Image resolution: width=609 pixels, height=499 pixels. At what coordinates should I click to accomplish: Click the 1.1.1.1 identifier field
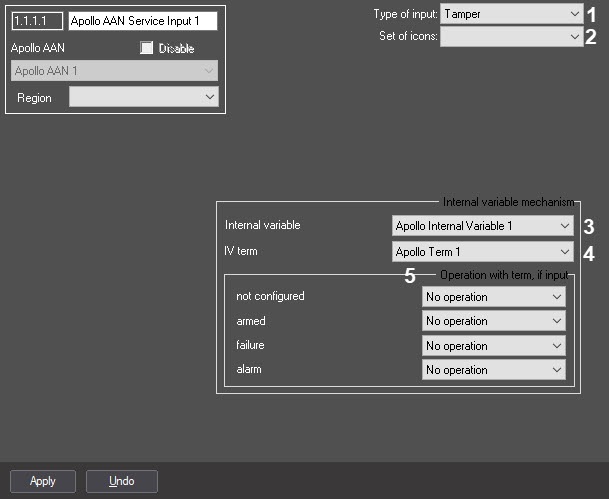[x=37, y=21]
